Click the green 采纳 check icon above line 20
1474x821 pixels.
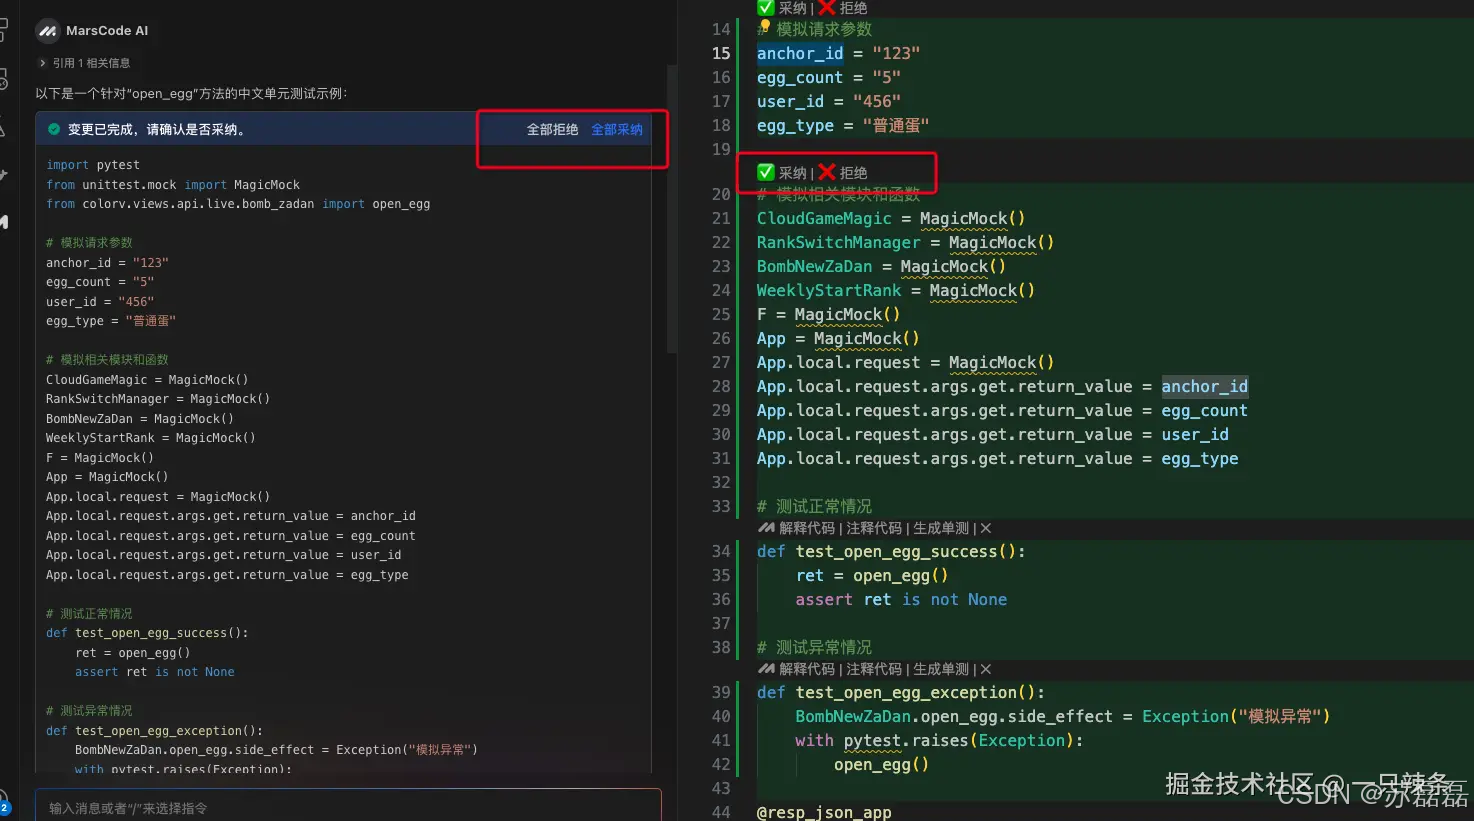click(766, 172)
